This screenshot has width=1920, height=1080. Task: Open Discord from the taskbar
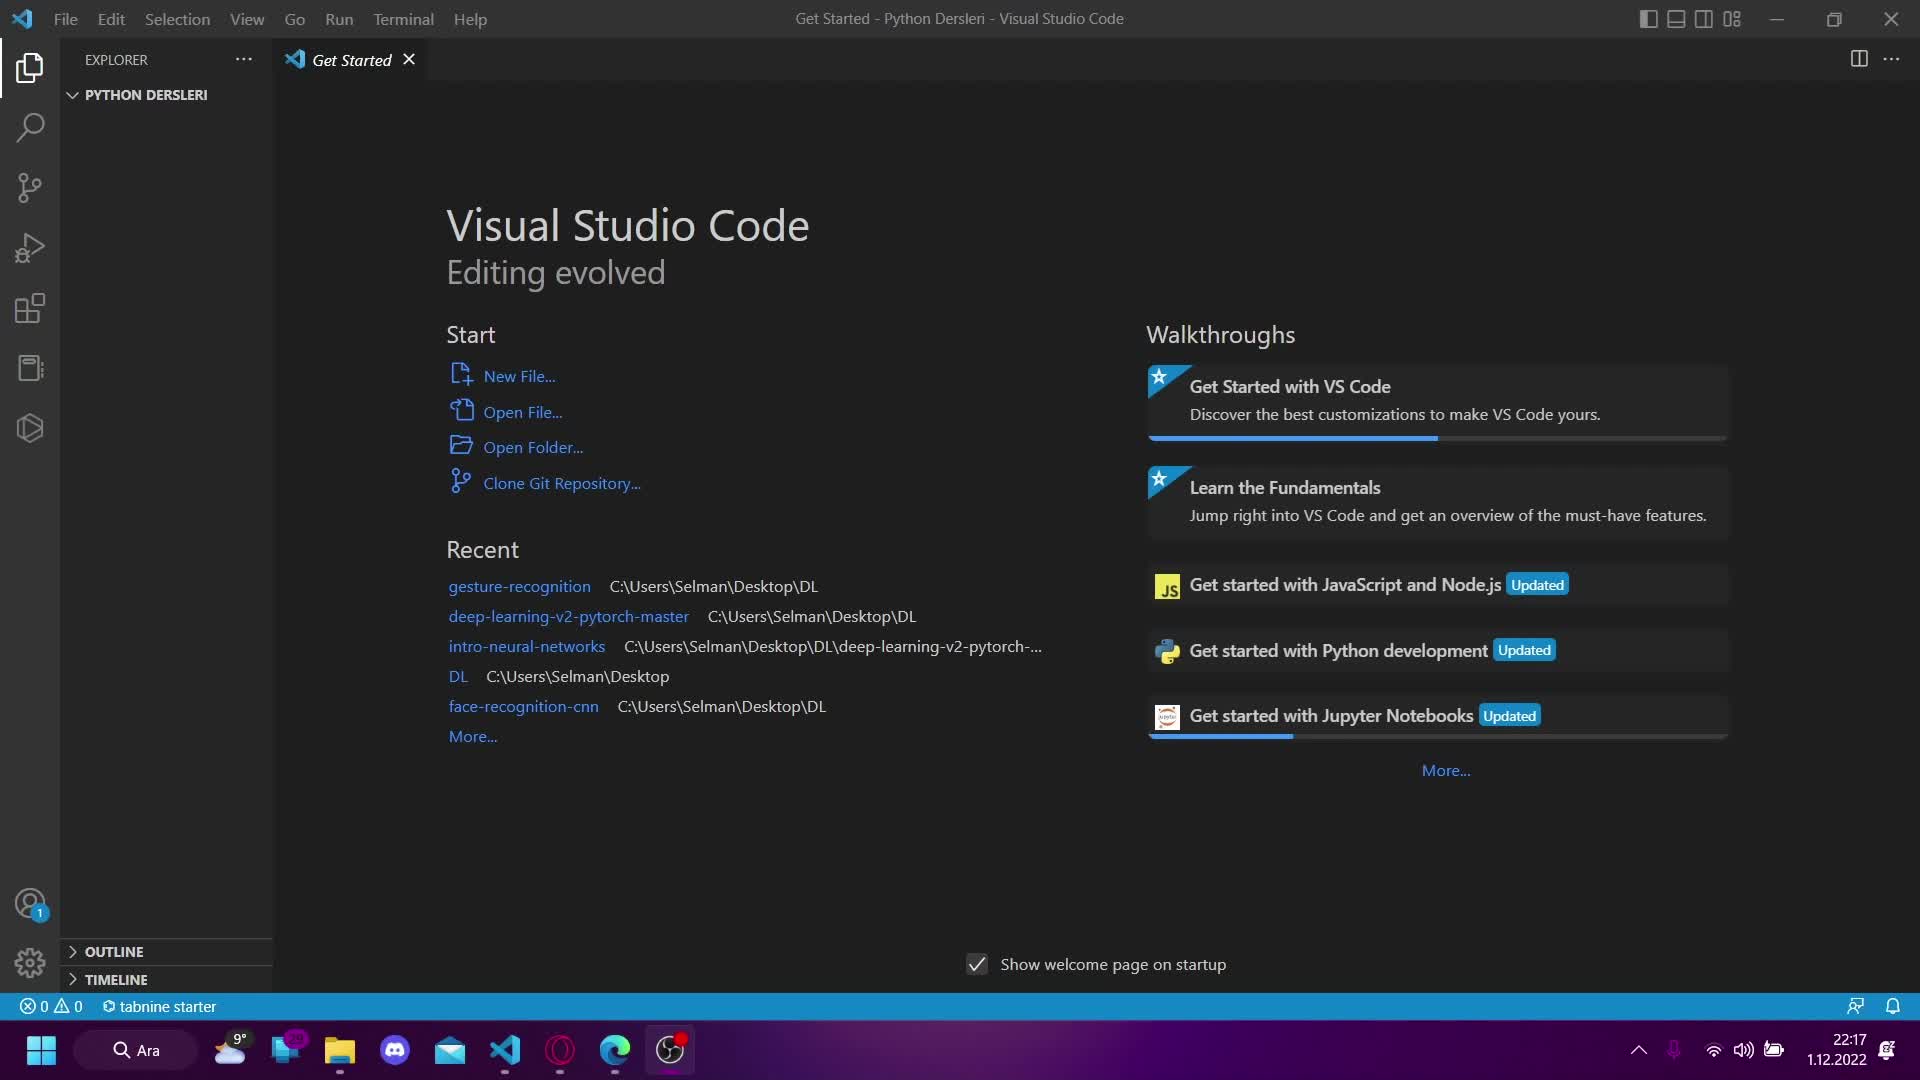click(395, 1050)
